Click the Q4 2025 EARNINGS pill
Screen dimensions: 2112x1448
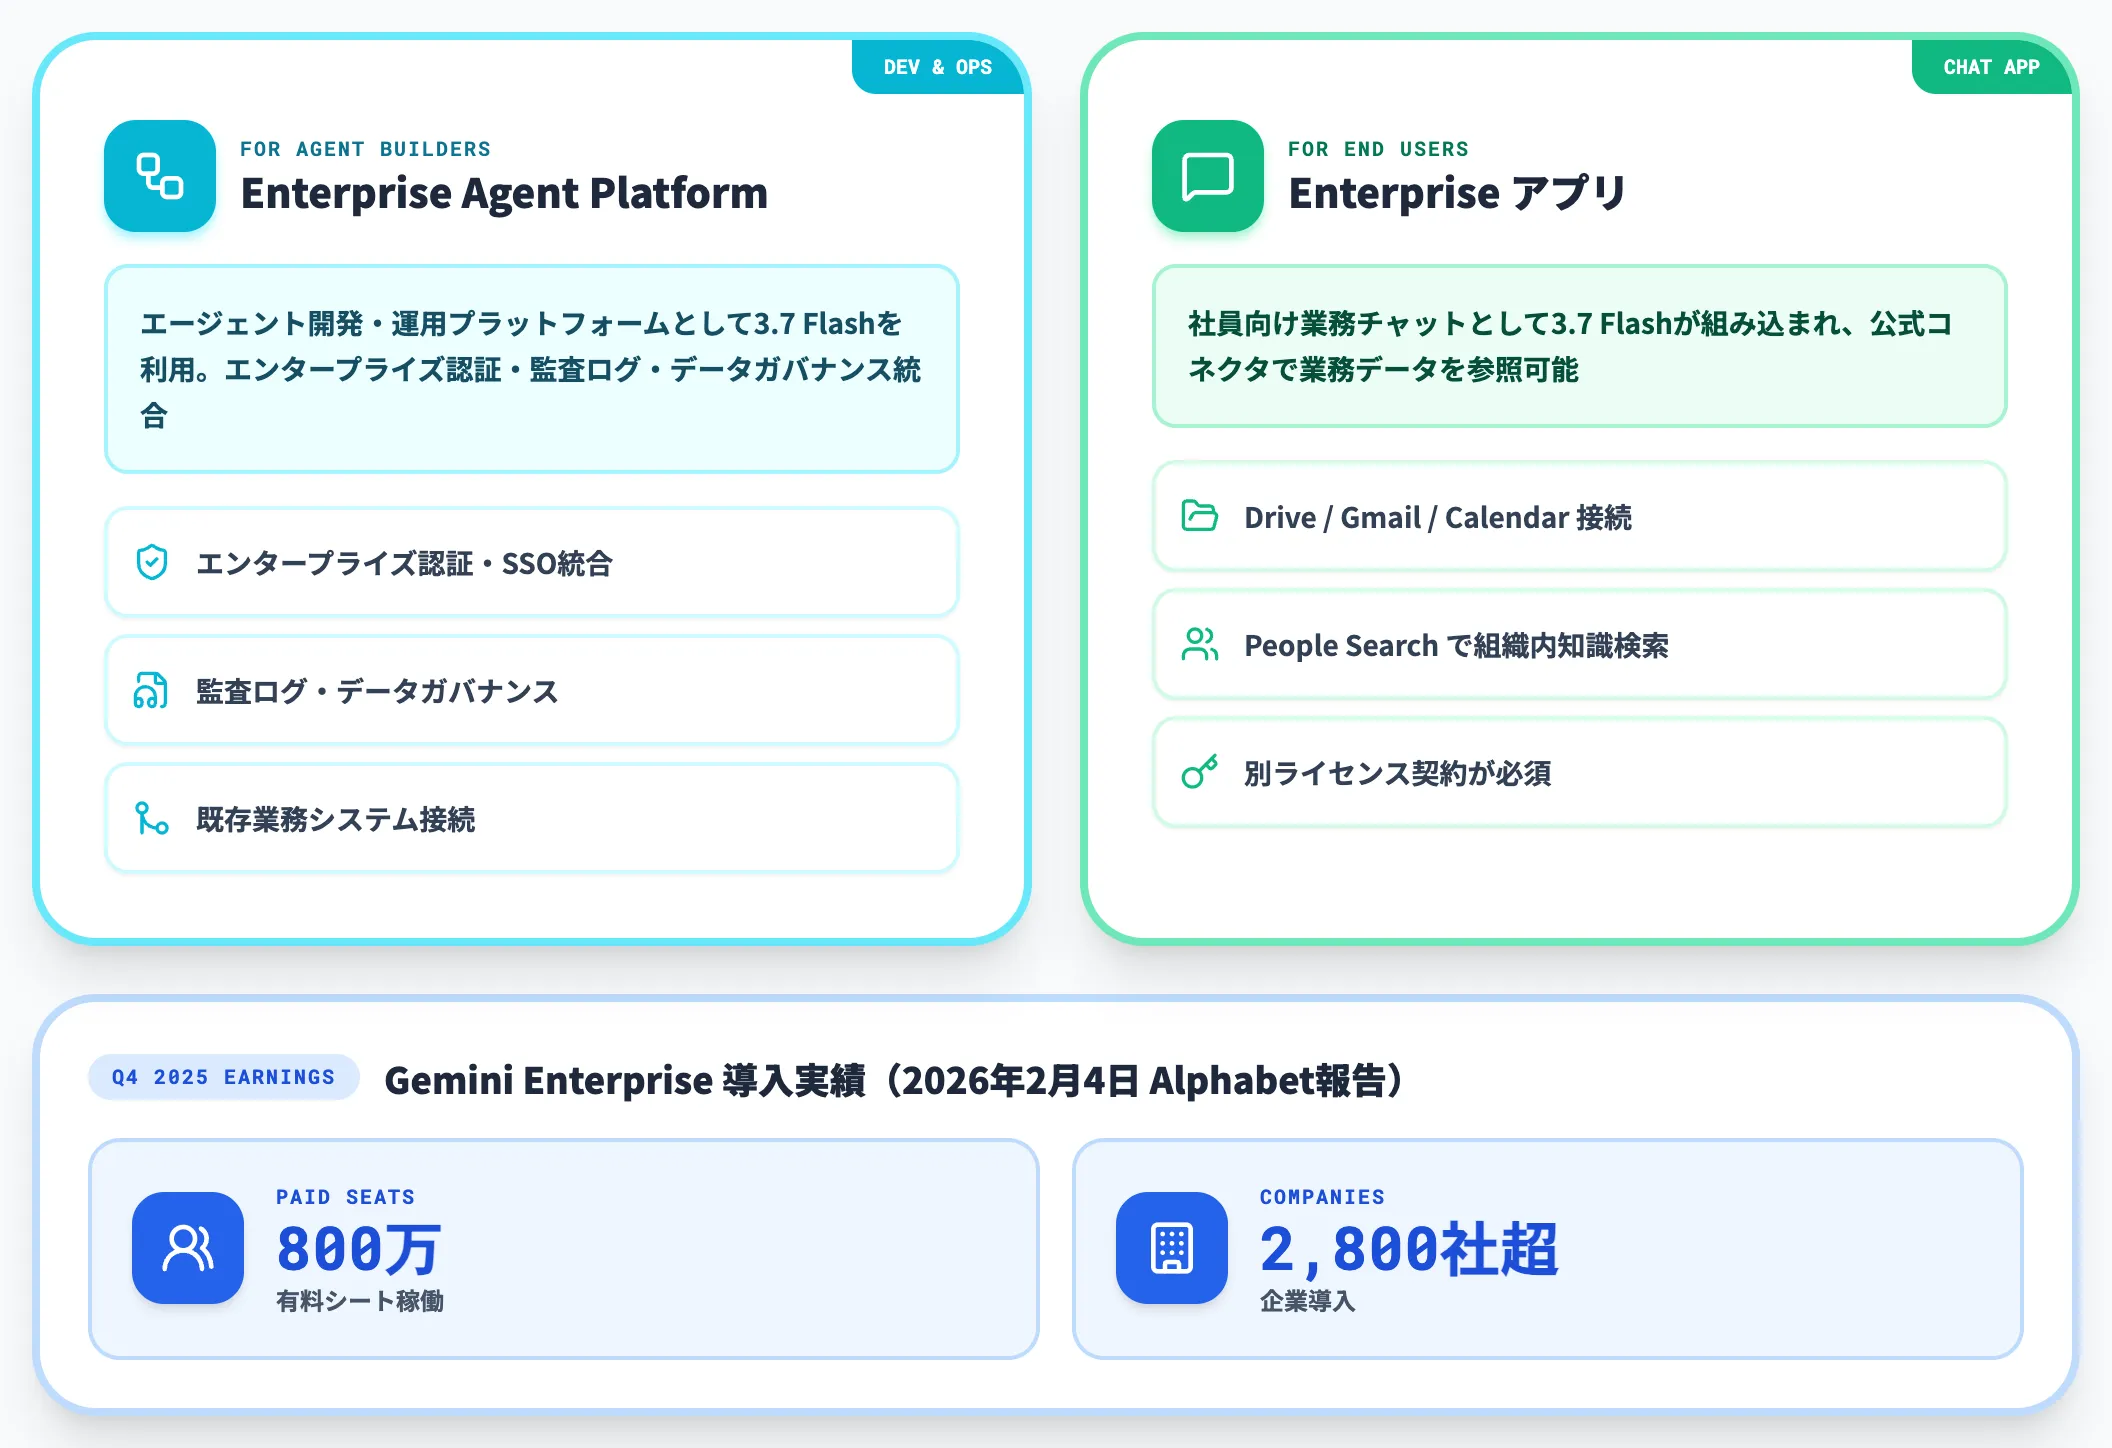click(224, 1077)
